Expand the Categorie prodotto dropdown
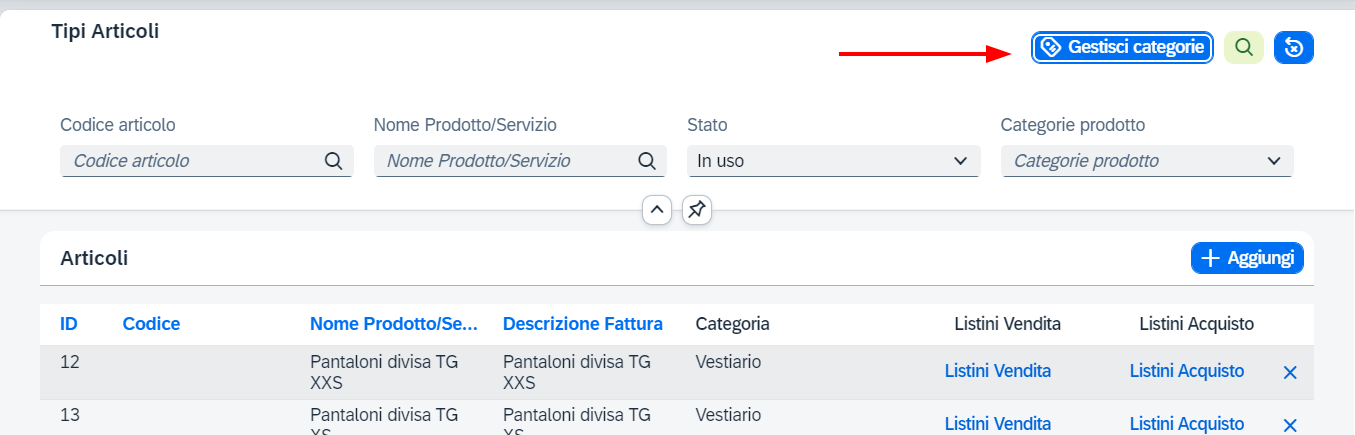This screenshot has width=1355, height=435. click(1148, 161)
